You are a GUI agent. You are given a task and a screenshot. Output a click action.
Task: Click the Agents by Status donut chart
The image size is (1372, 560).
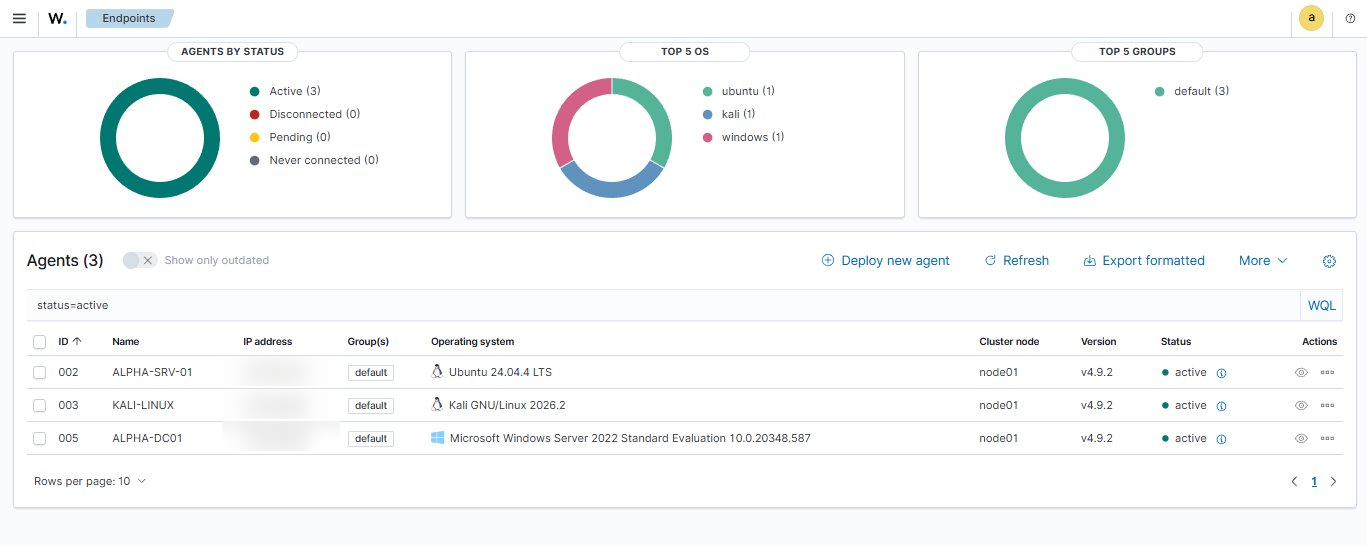[x=160, y=137]
